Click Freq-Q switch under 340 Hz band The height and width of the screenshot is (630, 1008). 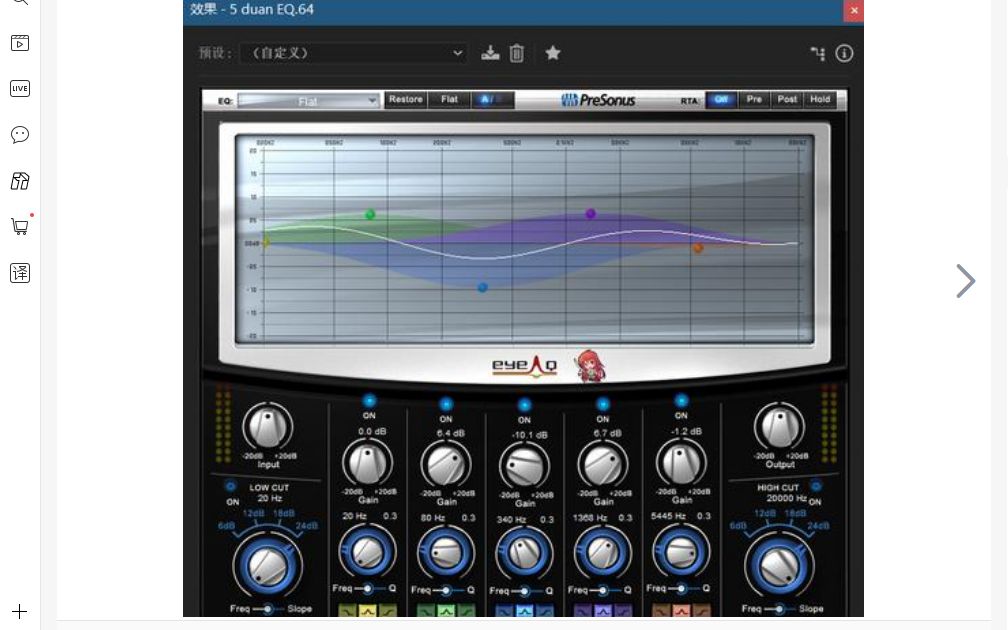(525, 591)
